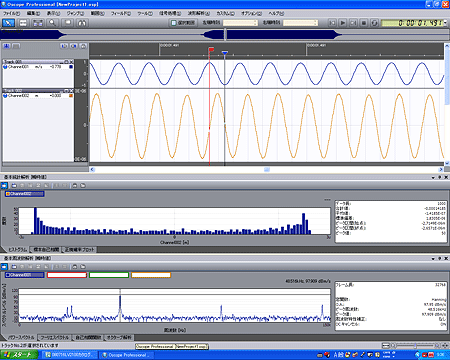Viewport: 450px width, 360px height.
Task: Toggle Channel002 visibility in track list
Action: click(5, 96)
